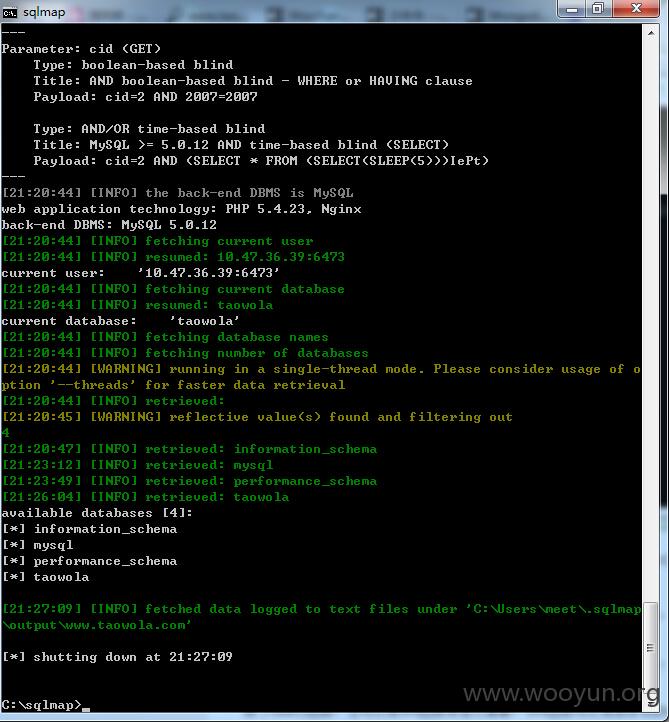Click the 'fetching current user' log line

click(157, 241)
